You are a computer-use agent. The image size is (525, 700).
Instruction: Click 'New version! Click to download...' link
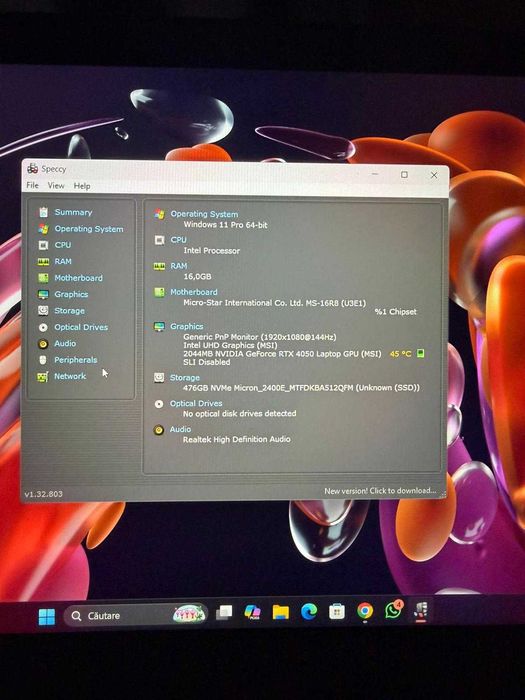pyautogui.click(x=380, y=491)
